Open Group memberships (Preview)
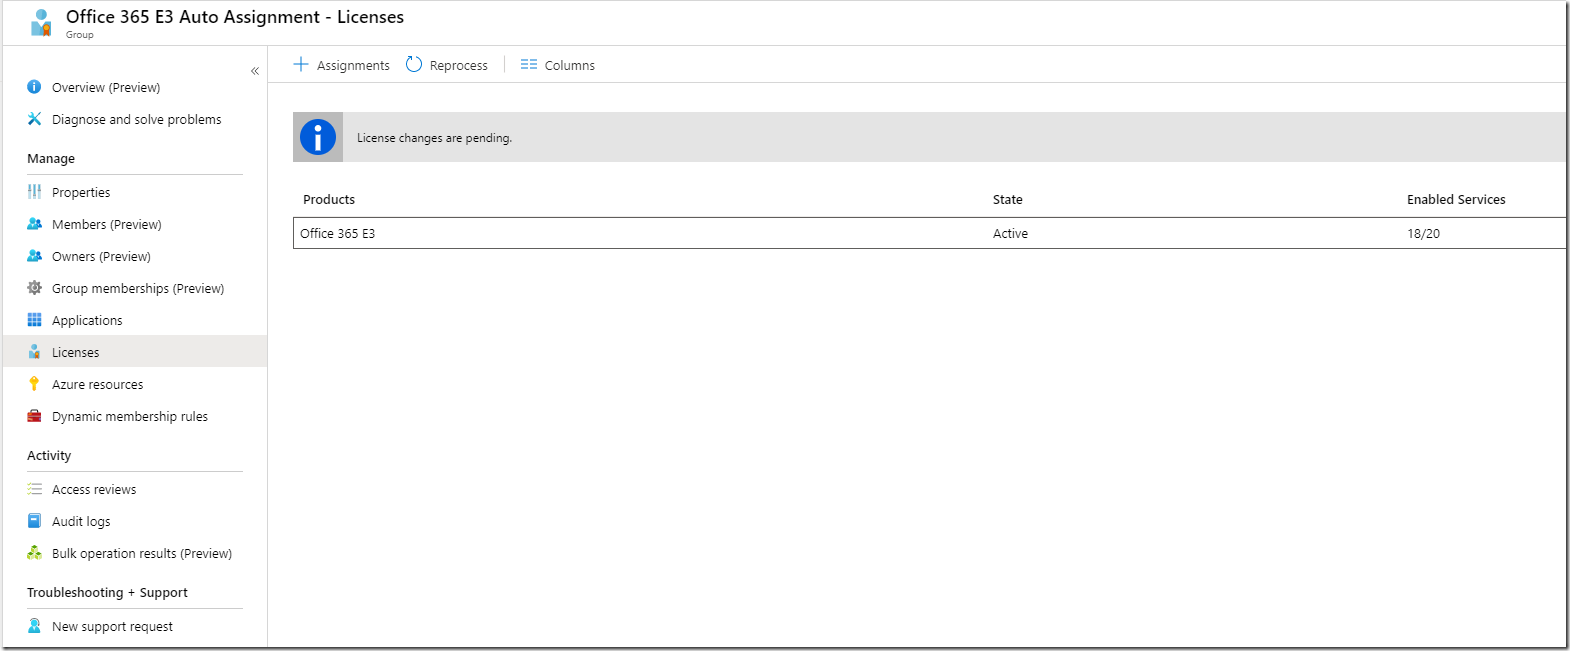This screenshot has width=1570, height=651. (x=138, y=289)
